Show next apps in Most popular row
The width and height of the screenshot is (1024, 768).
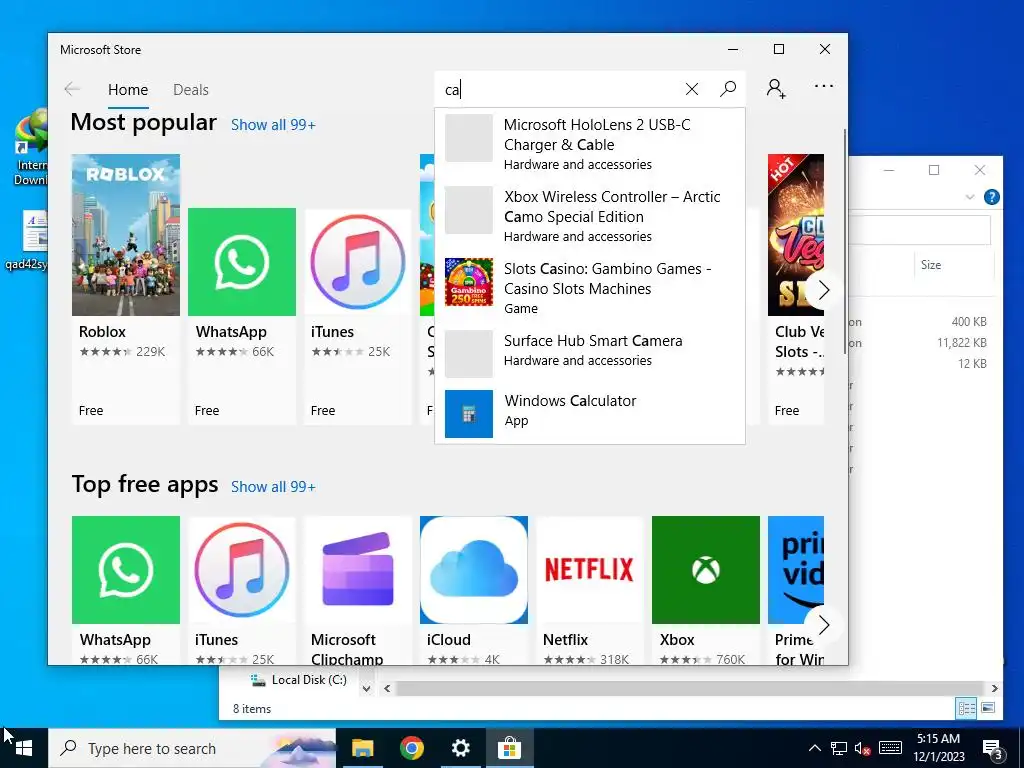point(824,290)
